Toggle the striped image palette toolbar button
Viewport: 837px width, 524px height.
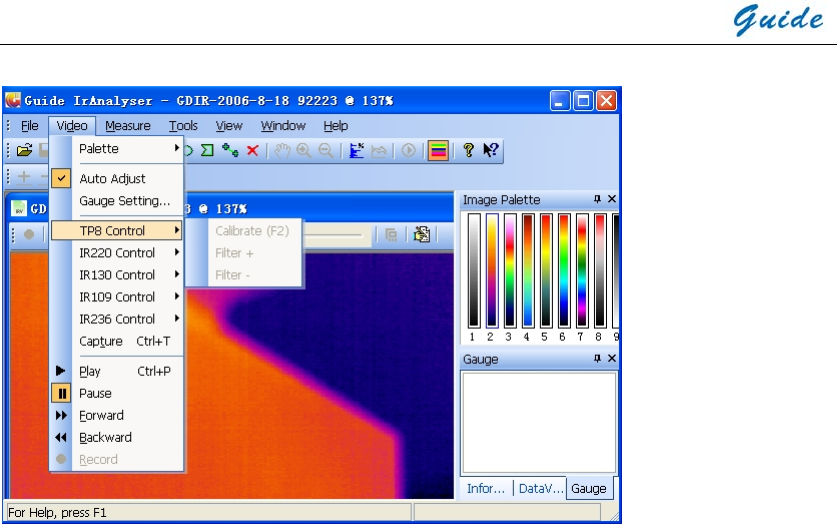438,150
